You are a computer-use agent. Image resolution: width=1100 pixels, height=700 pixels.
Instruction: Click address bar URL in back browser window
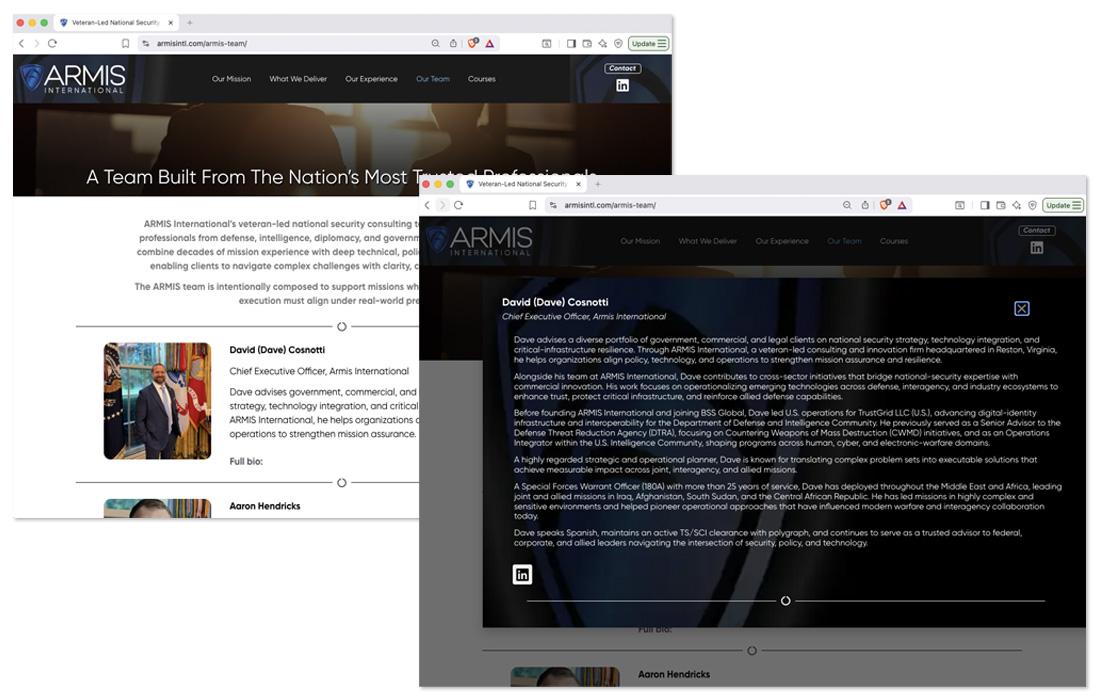[x=202, y=43]
